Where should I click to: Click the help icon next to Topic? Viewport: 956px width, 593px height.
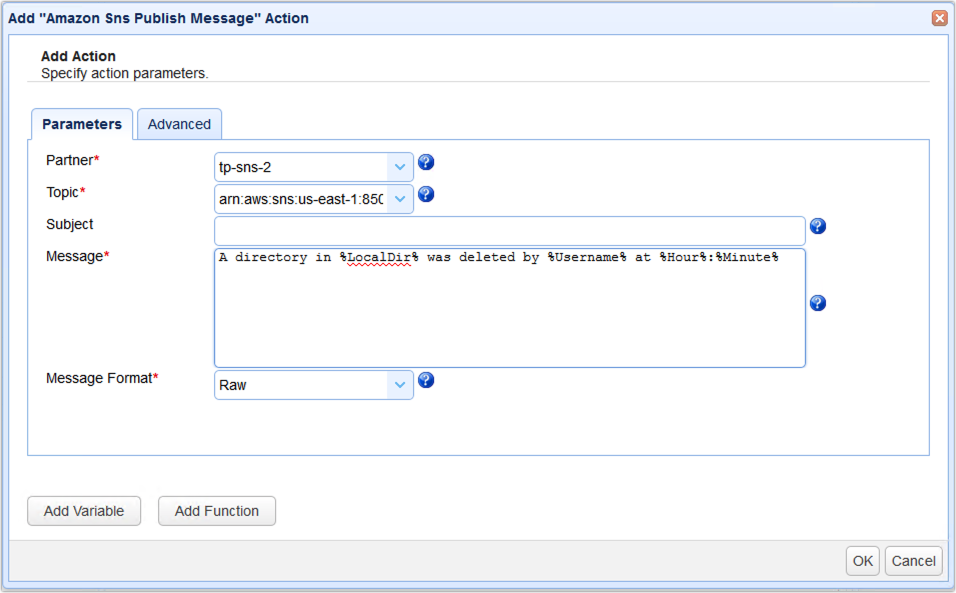pos(426,195)
